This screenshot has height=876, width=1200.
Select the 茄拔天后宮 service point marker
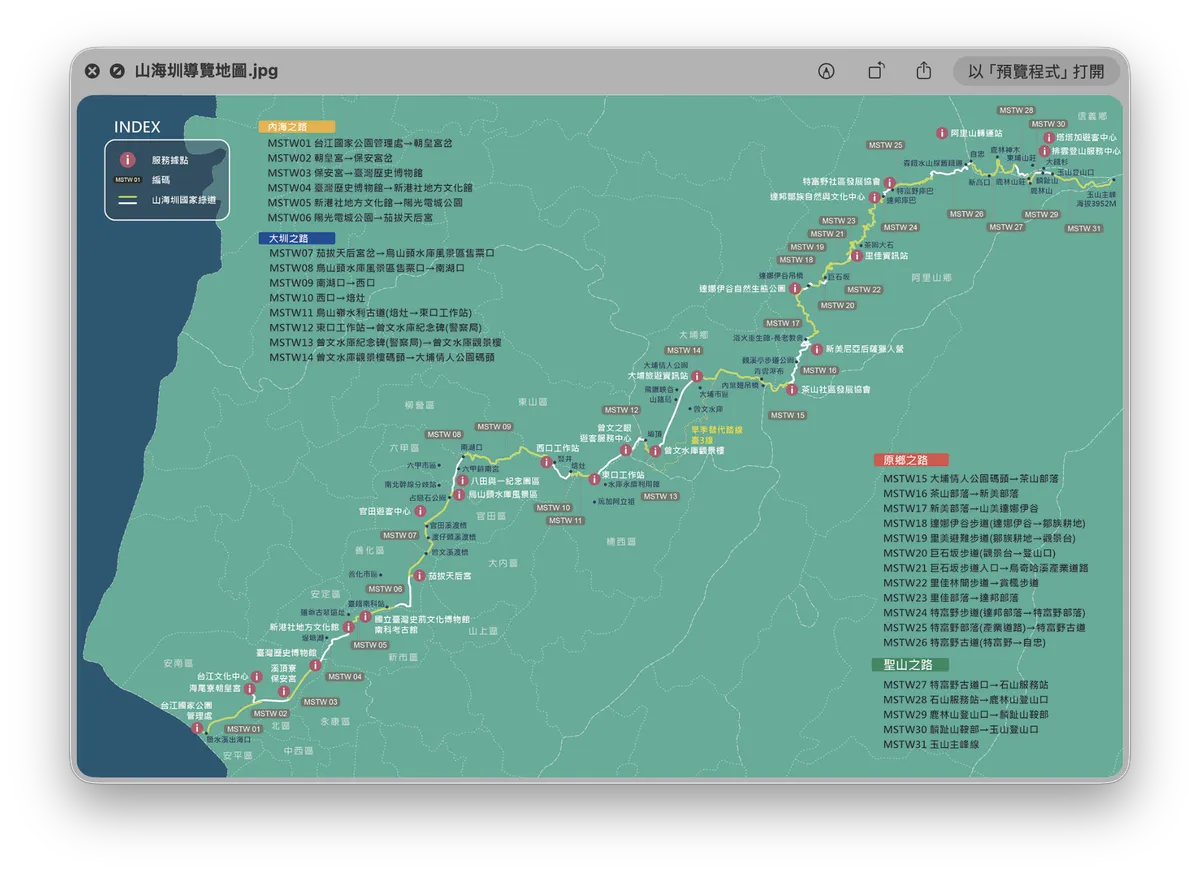[419, 576]
